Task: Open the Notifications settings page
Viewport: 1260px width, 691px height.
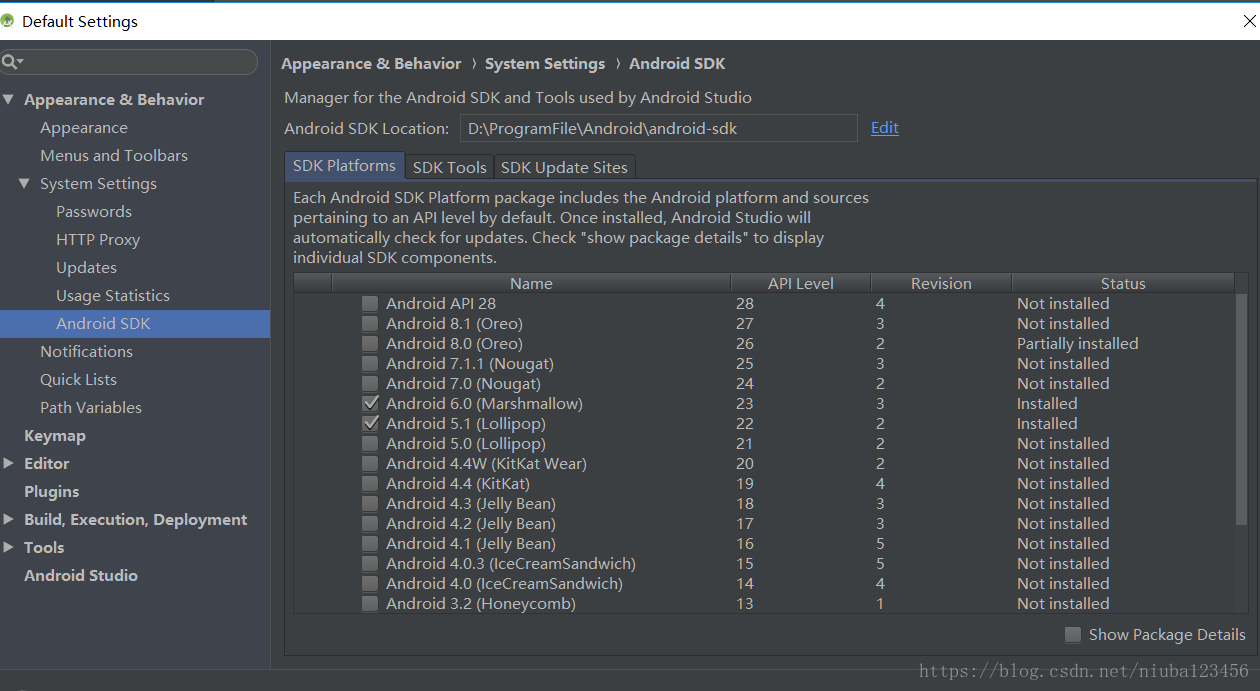Action: point(87,351)
